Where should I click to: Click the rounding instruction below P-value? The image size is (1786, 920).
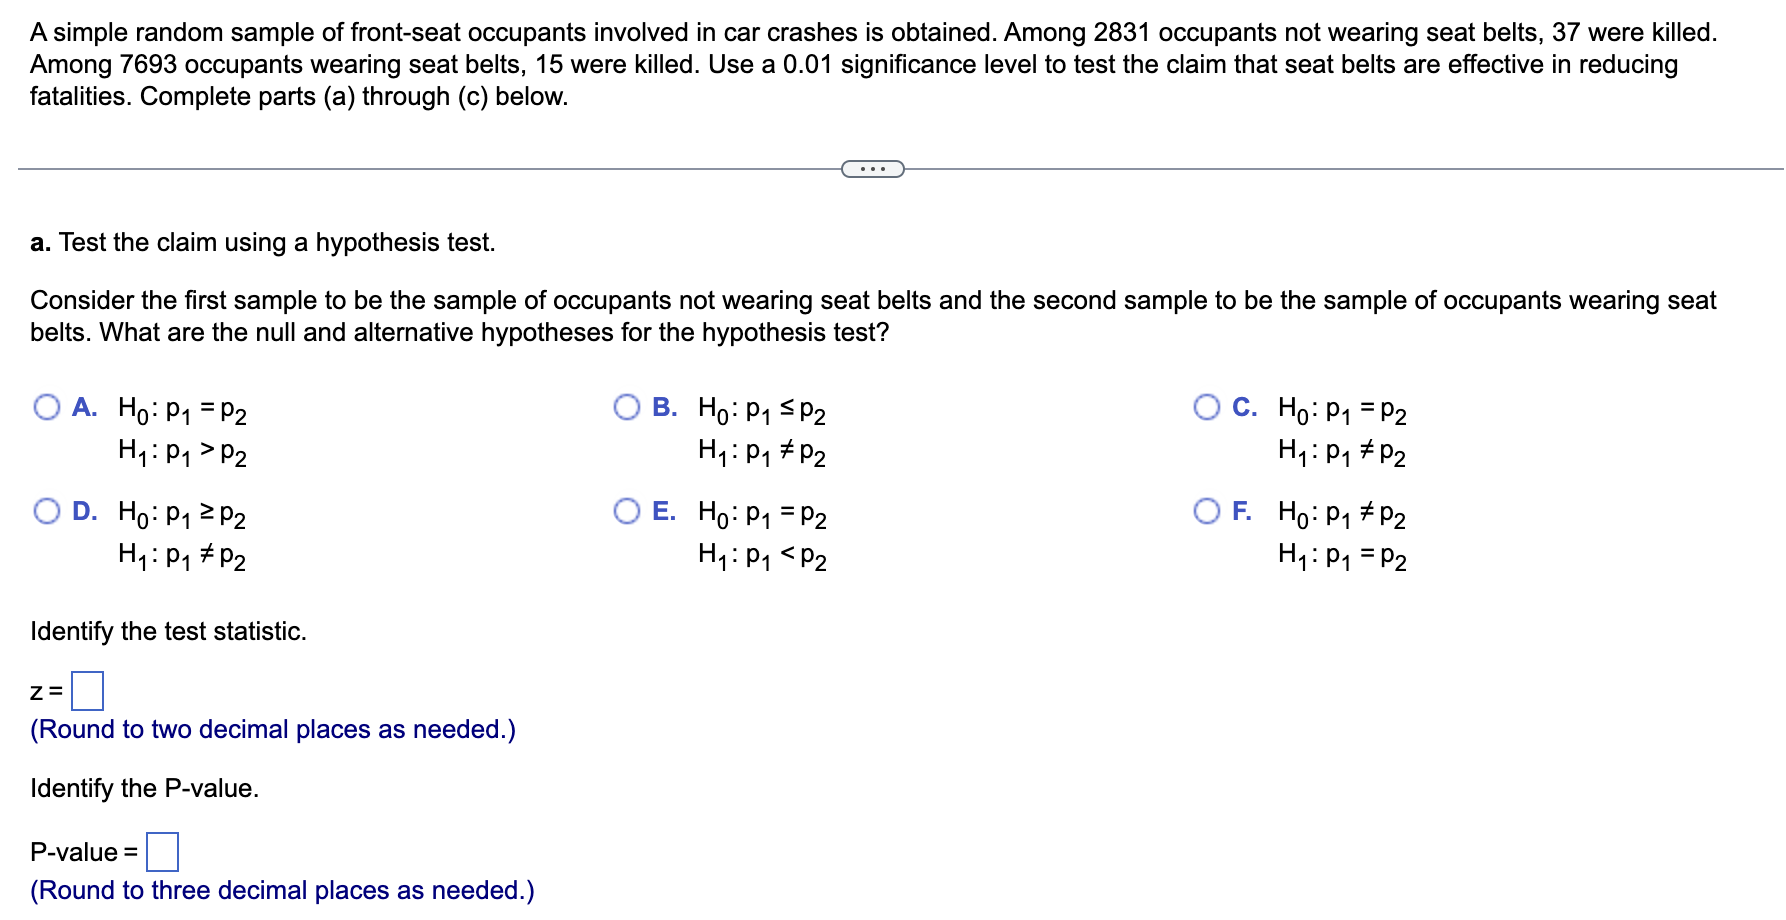283,890
